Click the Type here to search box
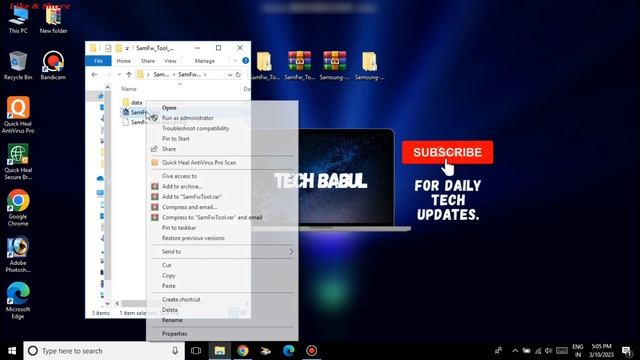 point(104,351)
